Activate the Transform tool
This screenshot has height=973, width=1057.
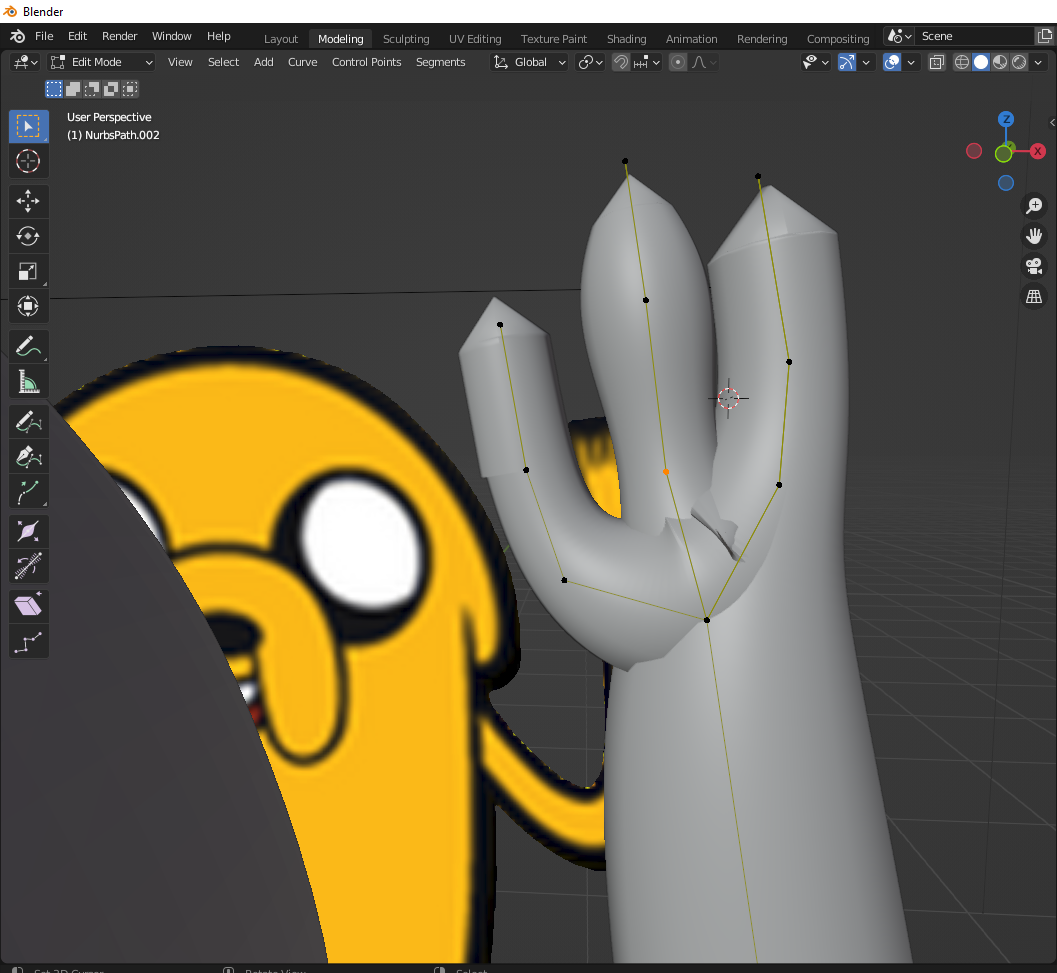point(28,306)
